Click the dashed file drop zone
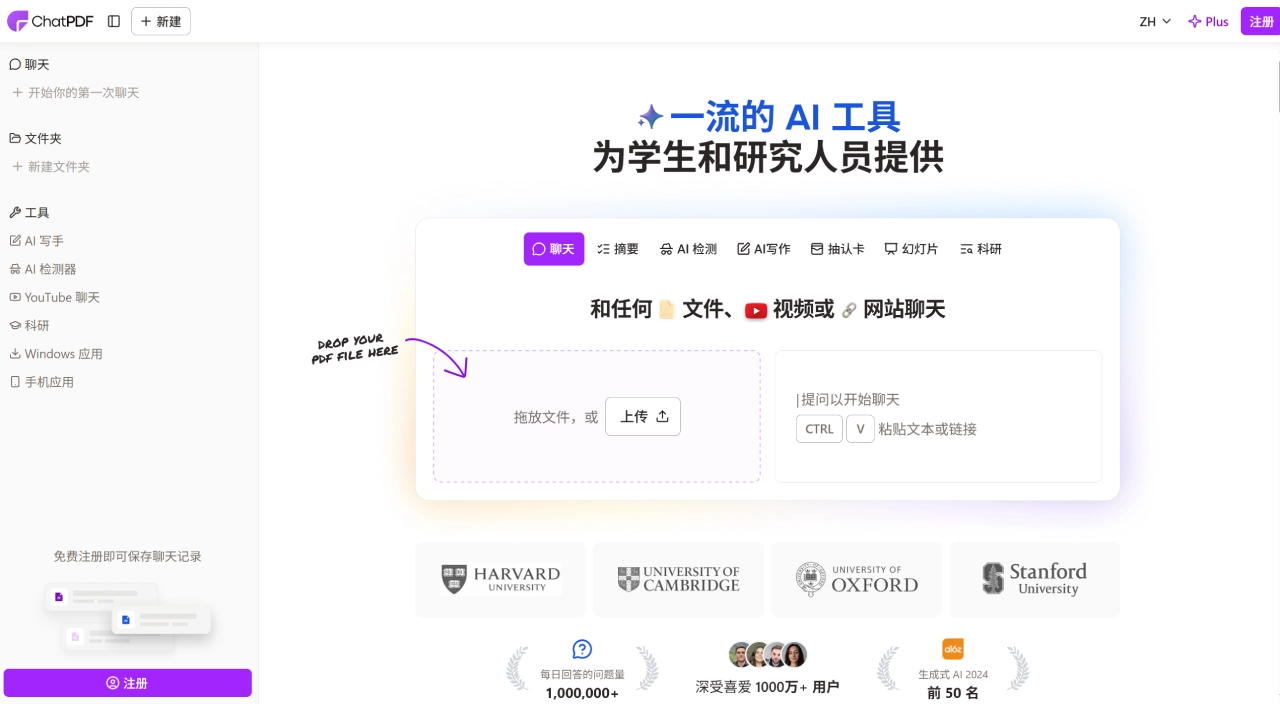This screenshot has width=1280, height=704. tap(597, 416)
